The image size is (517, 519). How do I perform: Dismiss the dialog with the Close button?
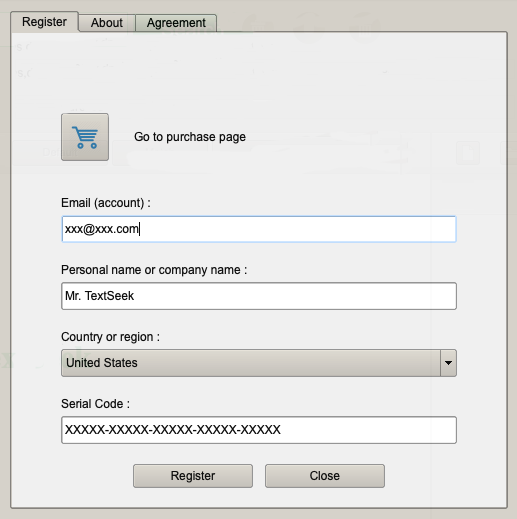[x=325, y=476]
